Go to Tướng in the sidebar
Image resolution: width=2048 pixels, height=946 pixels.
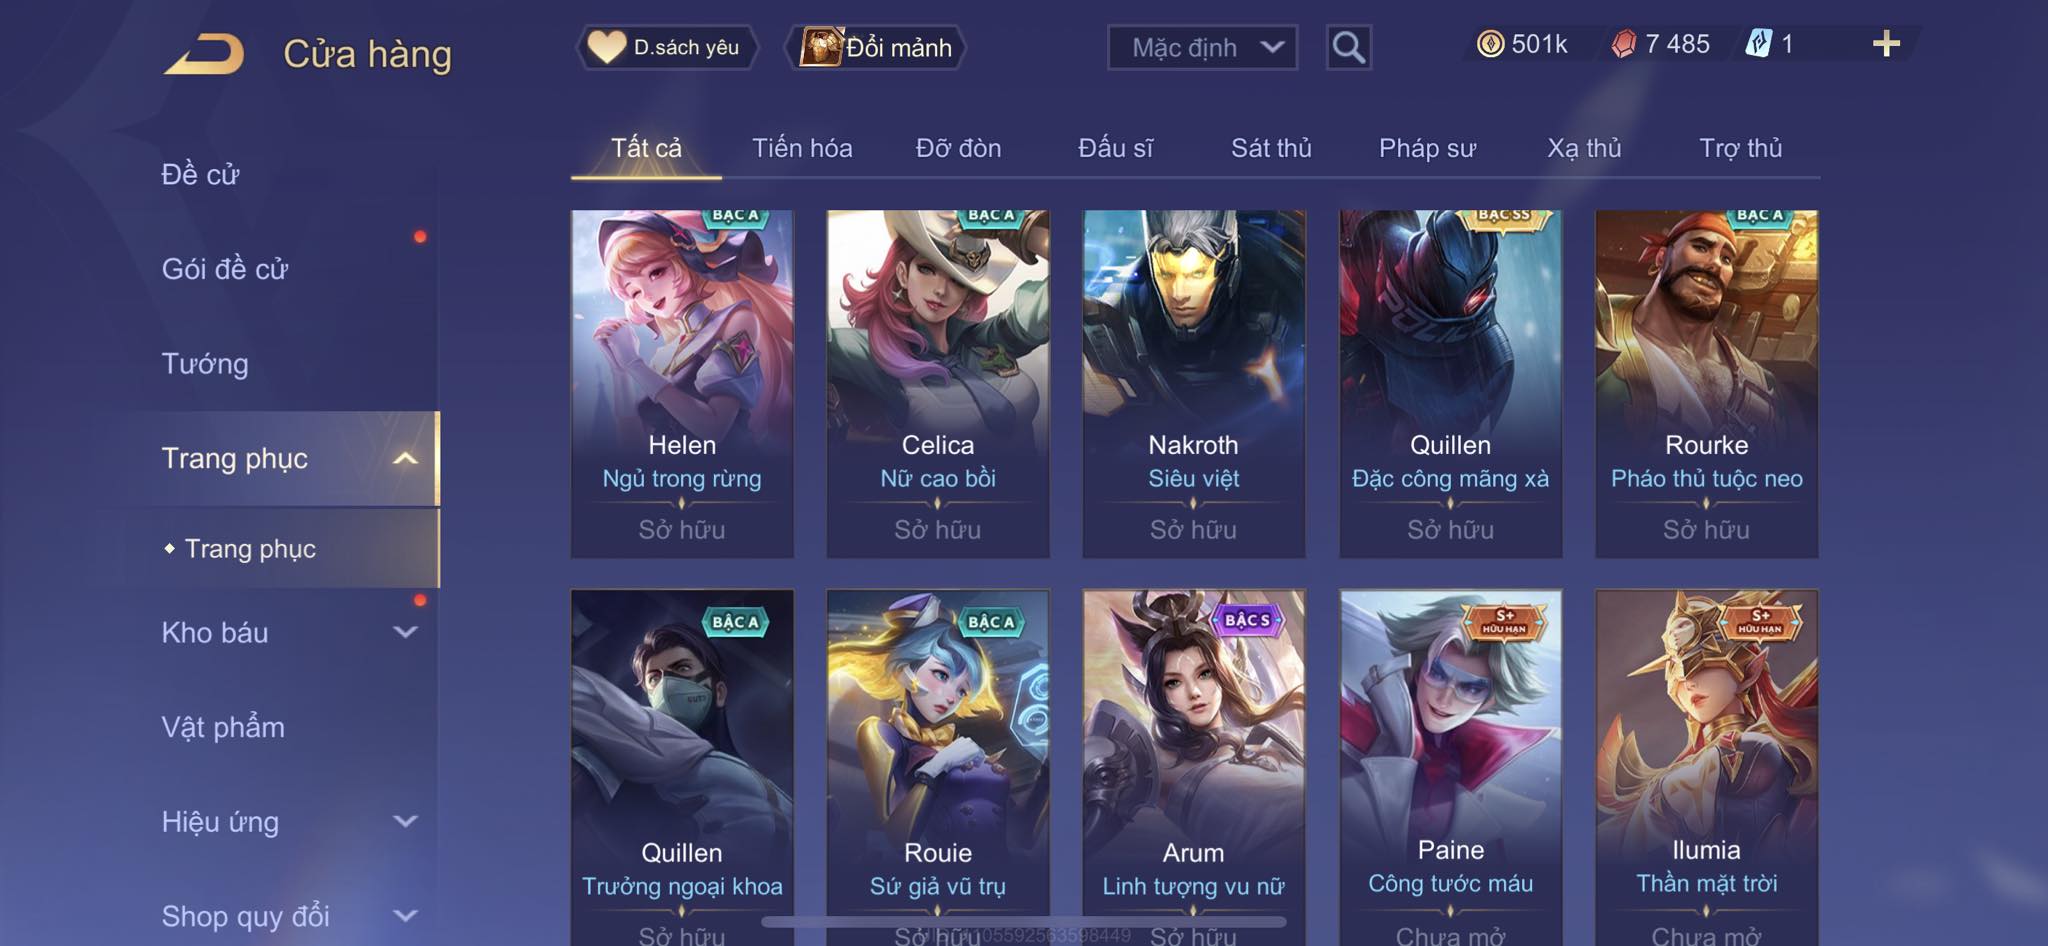205,364
